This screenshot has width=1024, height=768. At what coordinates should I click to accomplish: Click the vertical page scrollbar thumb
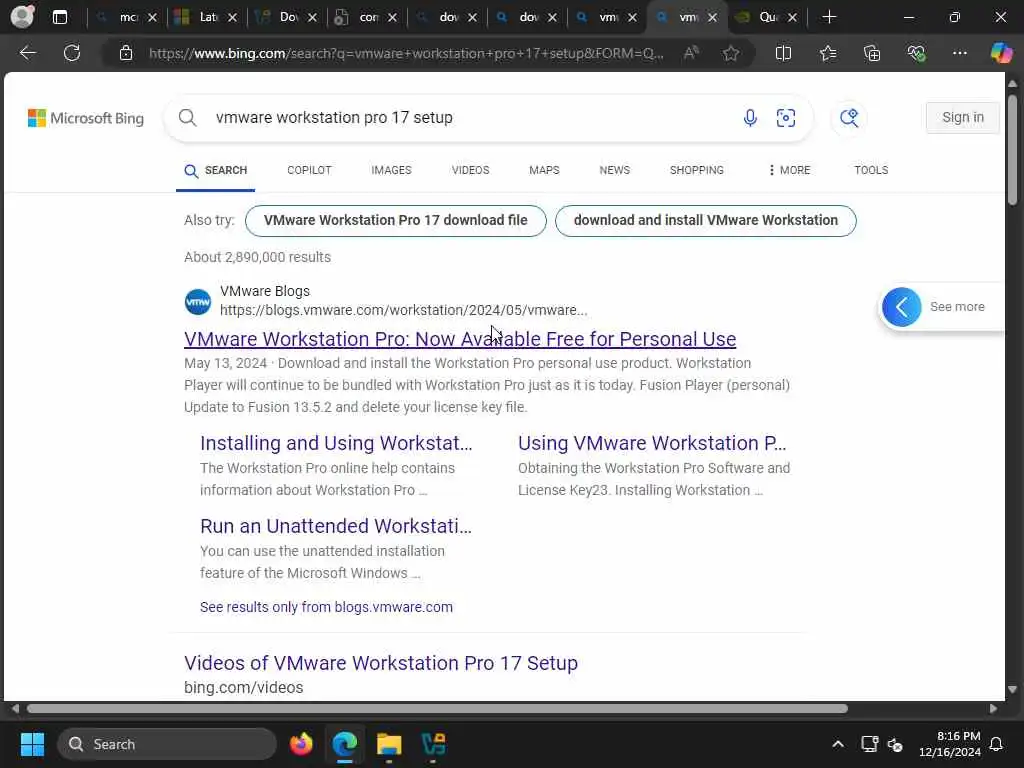pyautogui.click(x=1012, y=150)
